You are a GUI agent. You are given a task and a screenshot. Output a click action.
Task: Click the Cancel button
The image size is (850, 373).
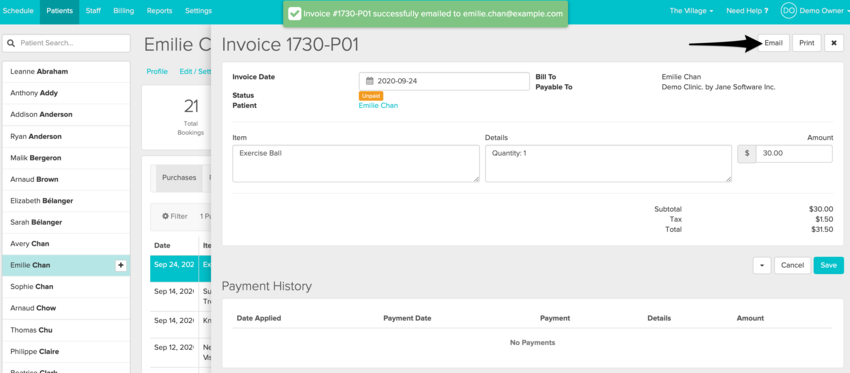click(793, 266)
